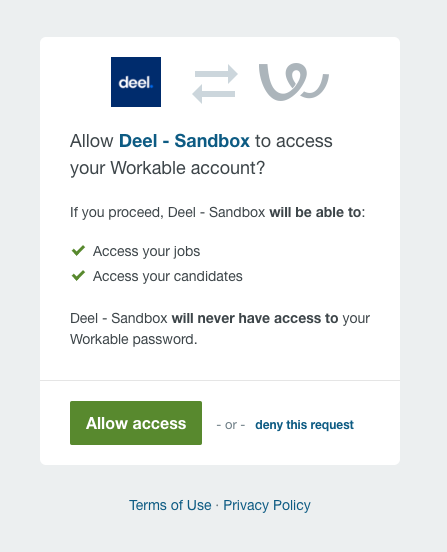
Task: Click the 'will be able to' bold text
Action: click(315, 212)
